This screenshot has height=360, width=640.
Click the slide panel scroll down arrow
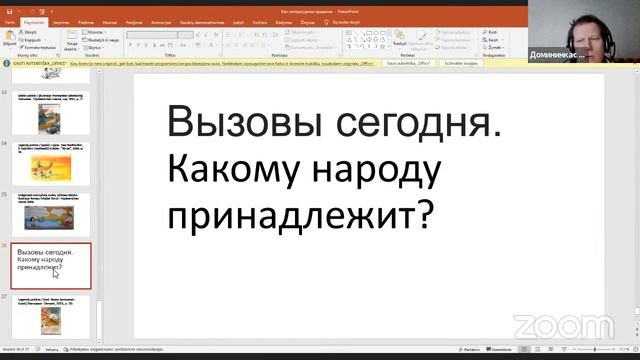pyautogui.click(x=99, y=342)
